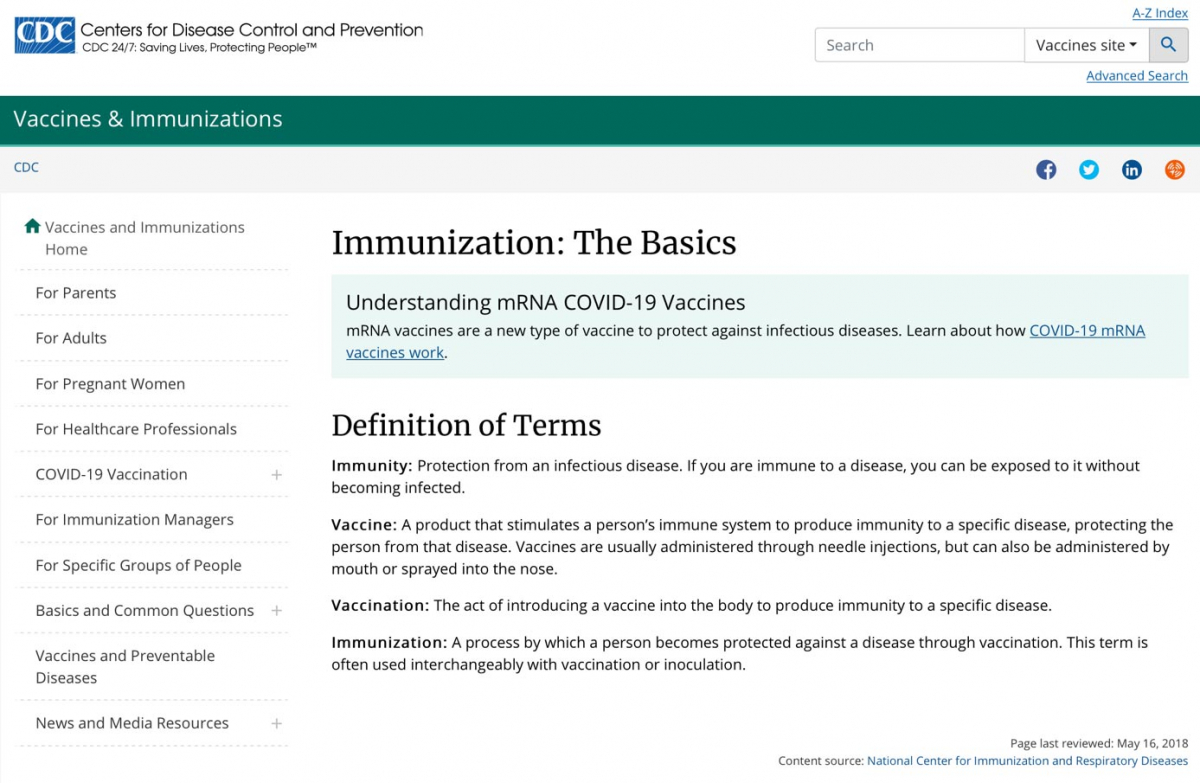The image size is (1200, 783).
Task: Expand News and Media Resources section
Action: (x=277, y=724)
